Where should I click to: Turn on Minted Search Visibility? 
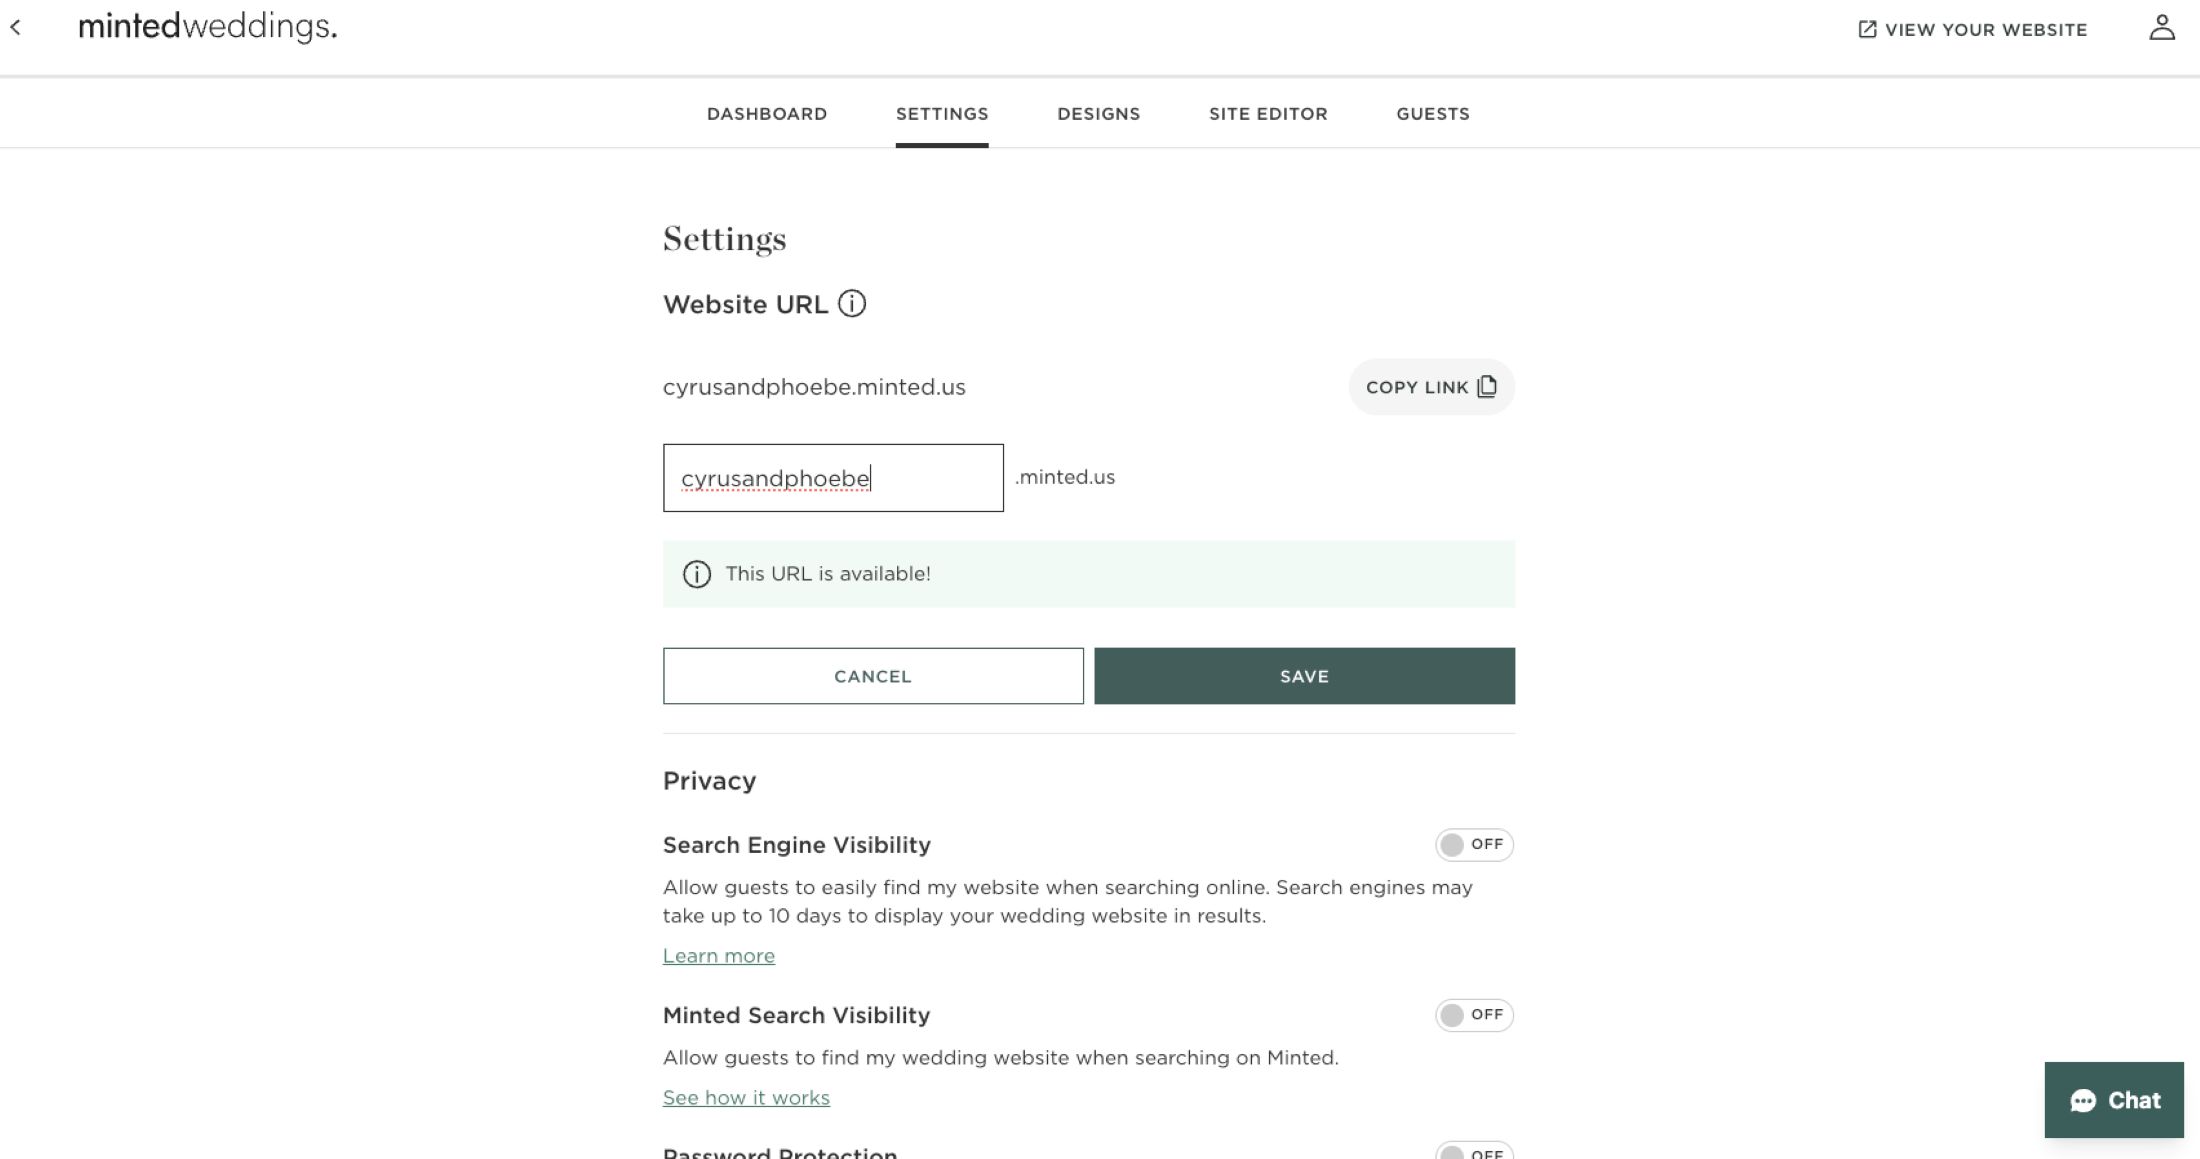pos(1473,1015)
